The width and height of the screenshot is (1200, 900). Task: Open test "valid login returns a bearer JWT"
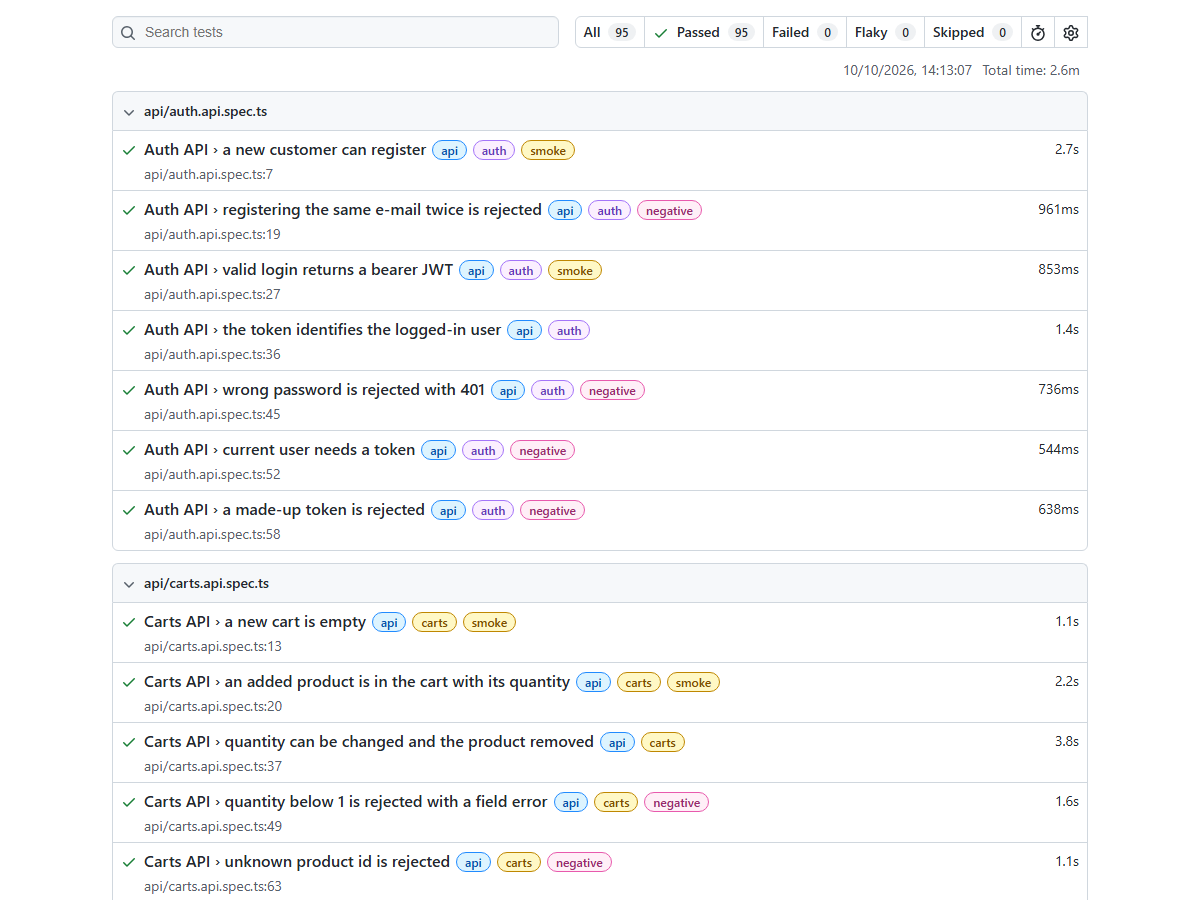(x=298, y=270)
